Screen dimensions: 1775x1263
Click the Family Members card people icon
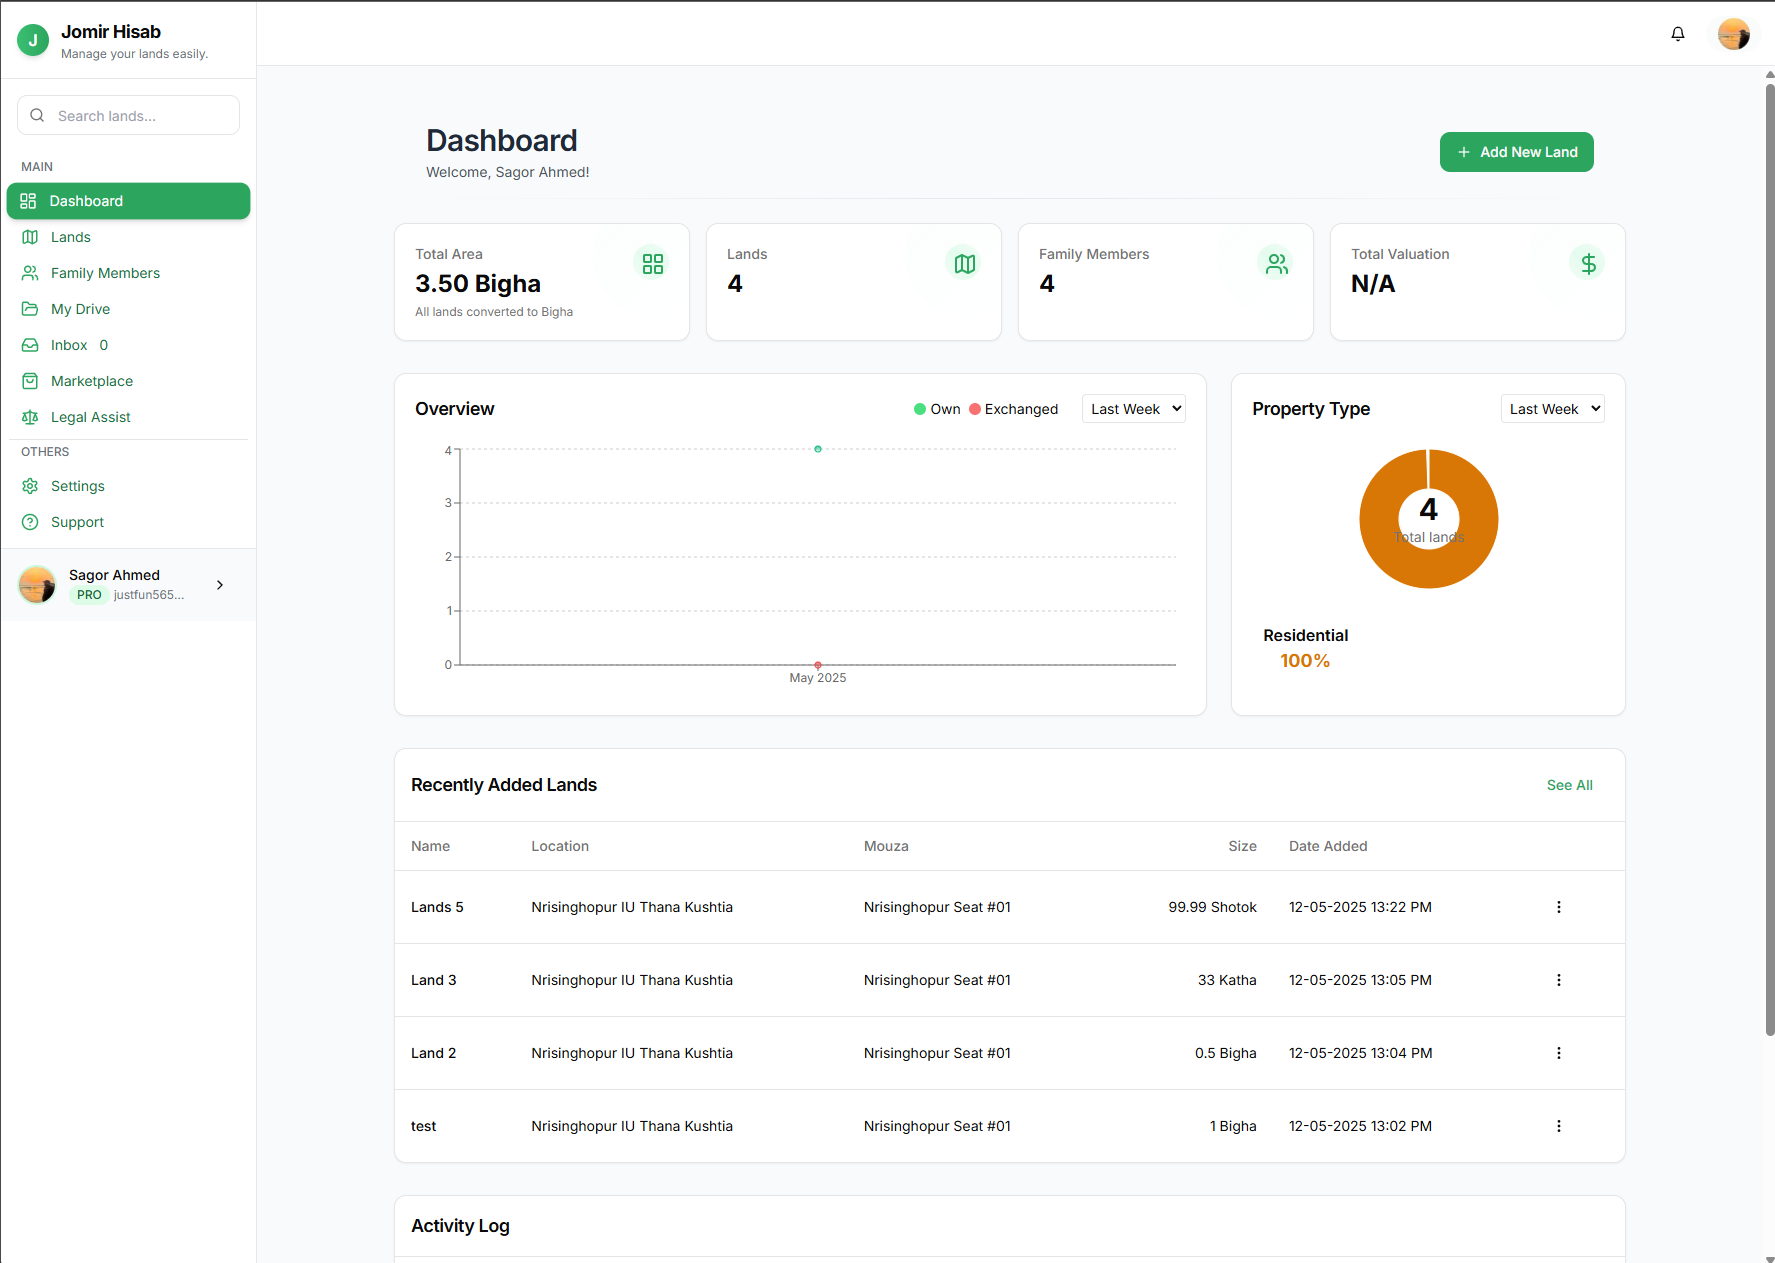click(1276, 264)
